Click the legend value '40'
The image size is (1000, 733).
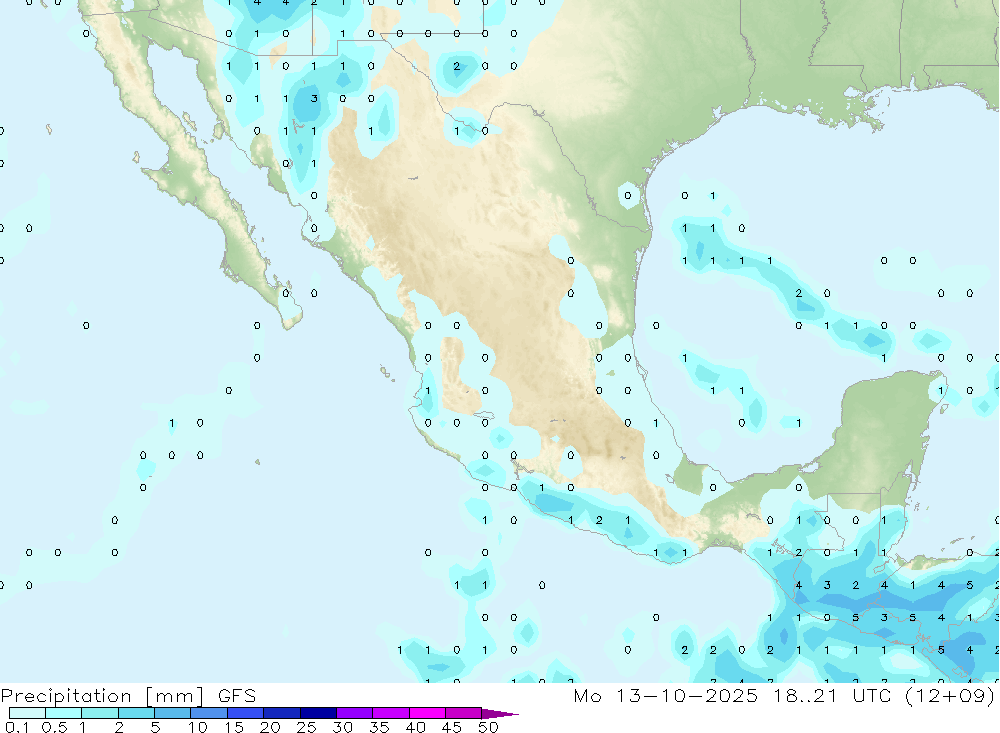point(415,727)
